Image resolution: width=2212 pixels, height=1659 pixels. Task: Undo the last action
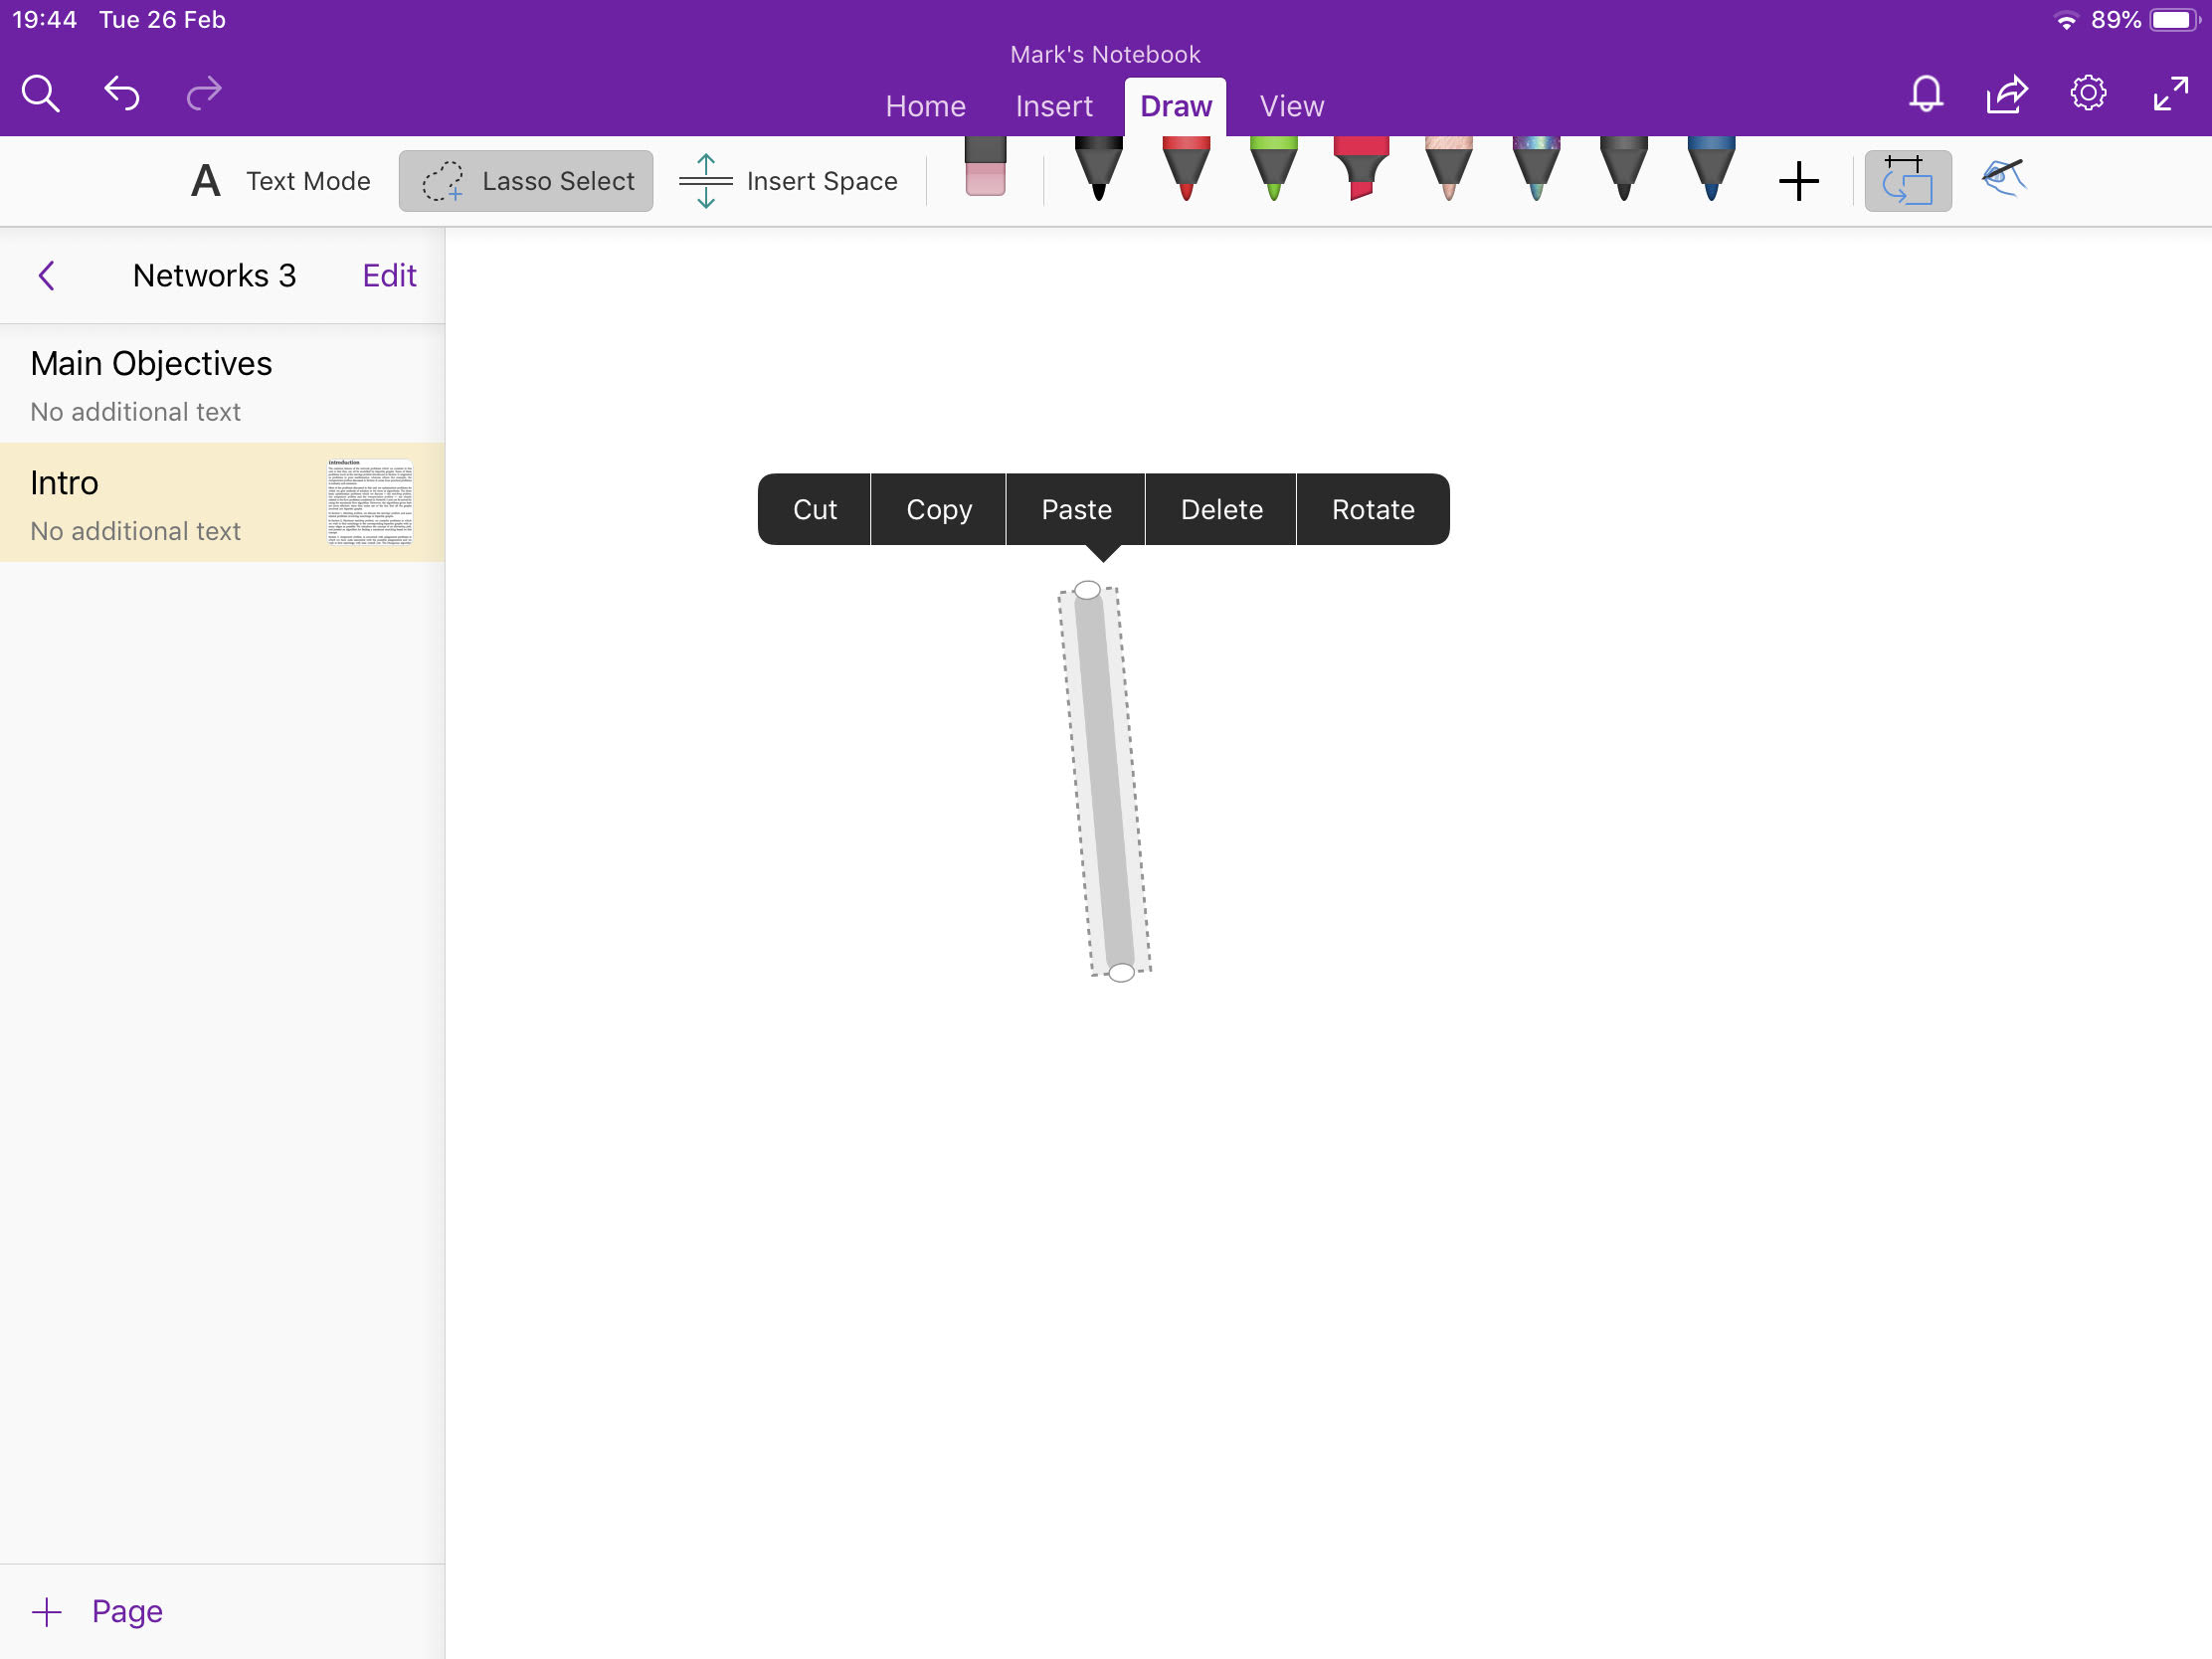[122, 94]
